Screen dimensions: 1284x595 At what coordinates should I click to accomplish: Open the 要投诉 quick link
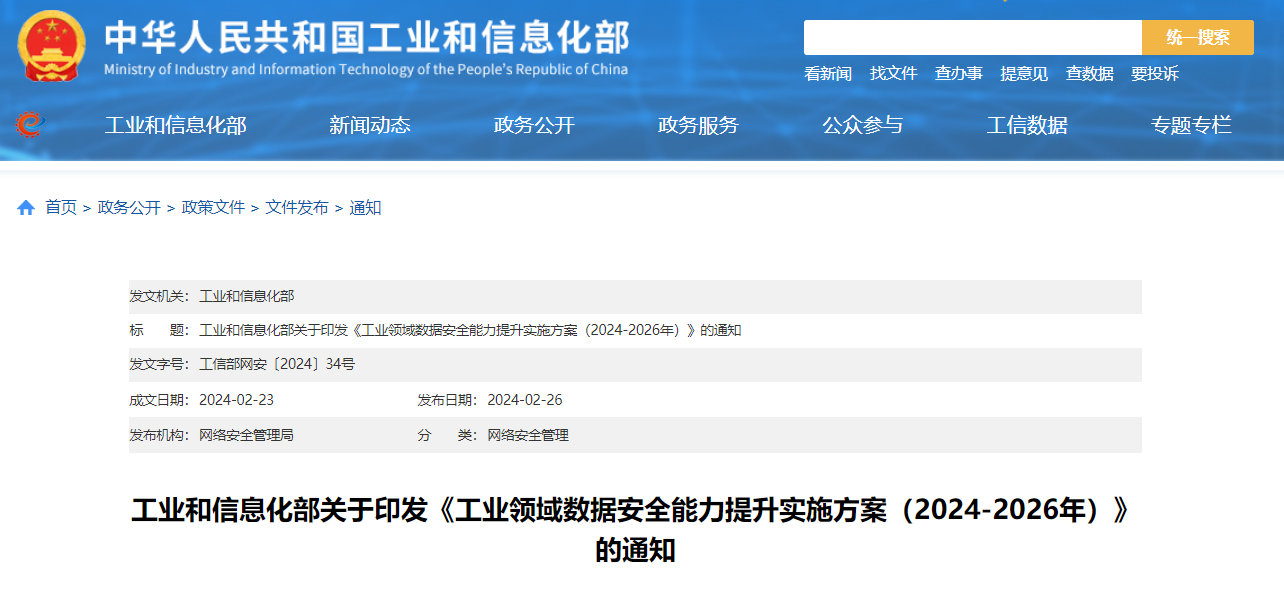(1154, 74)
